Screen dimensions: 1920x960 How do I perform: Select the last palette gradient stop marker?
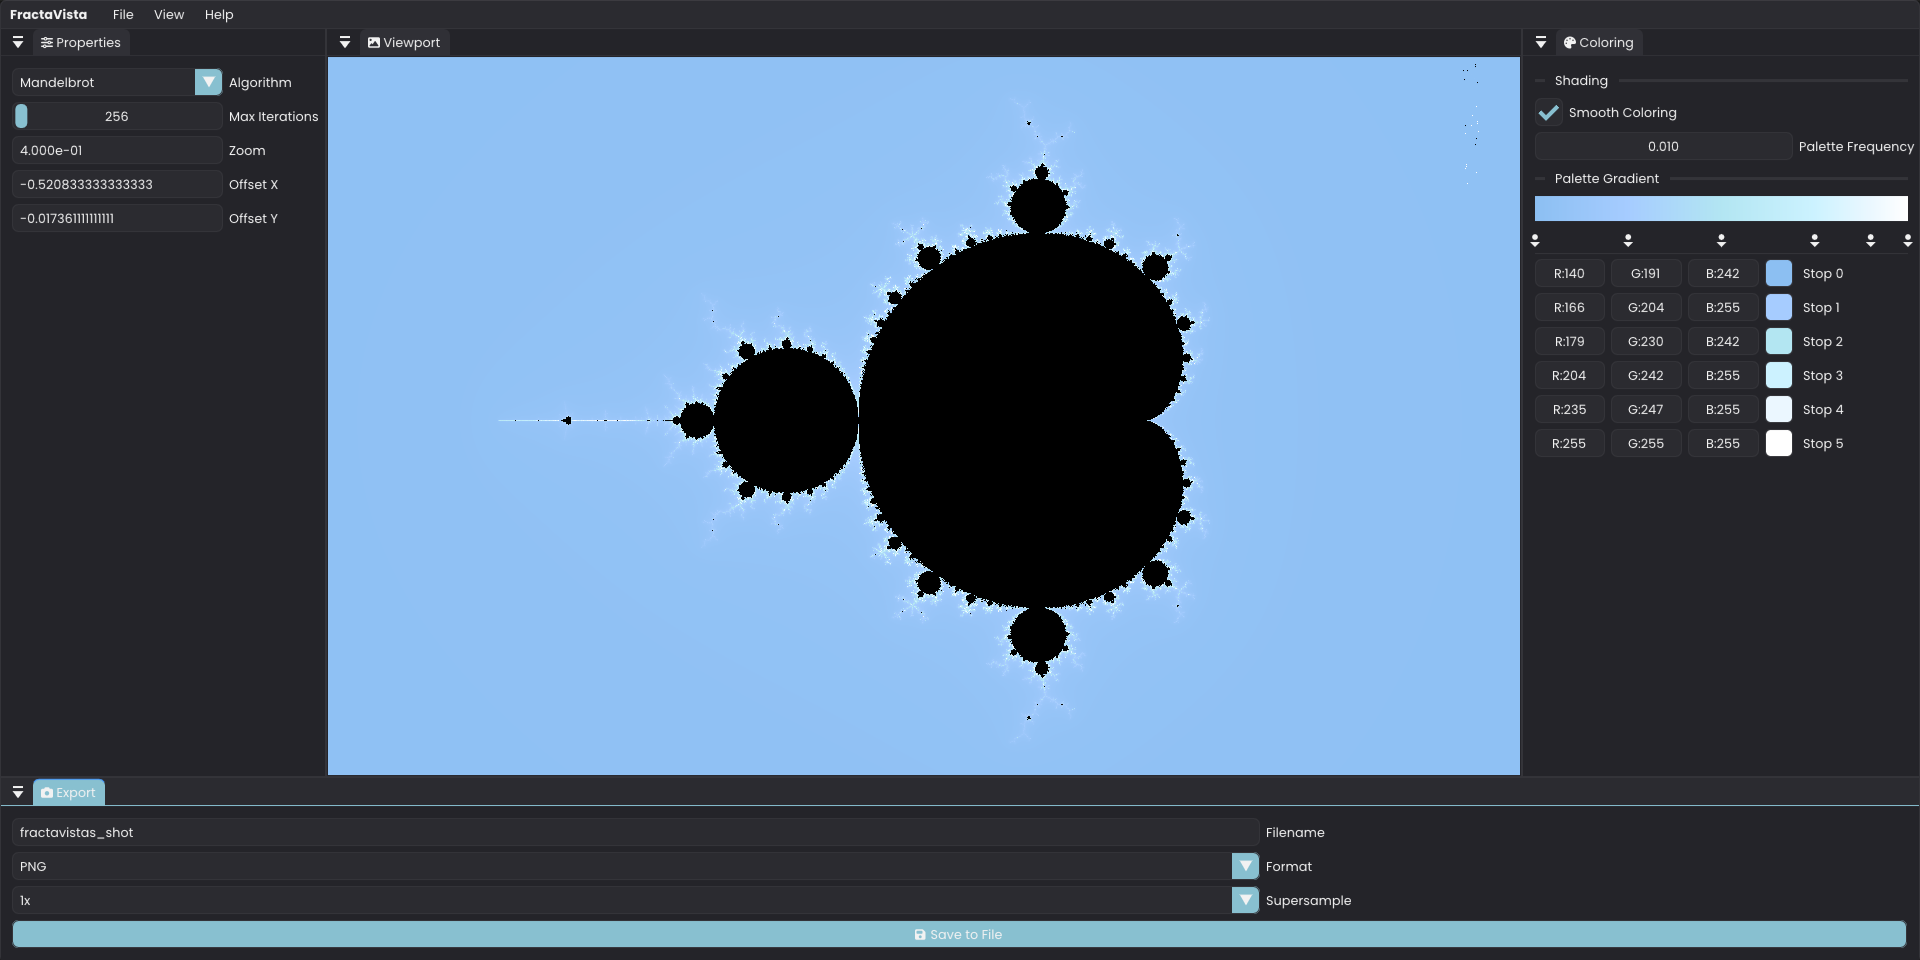[1908, 240]
